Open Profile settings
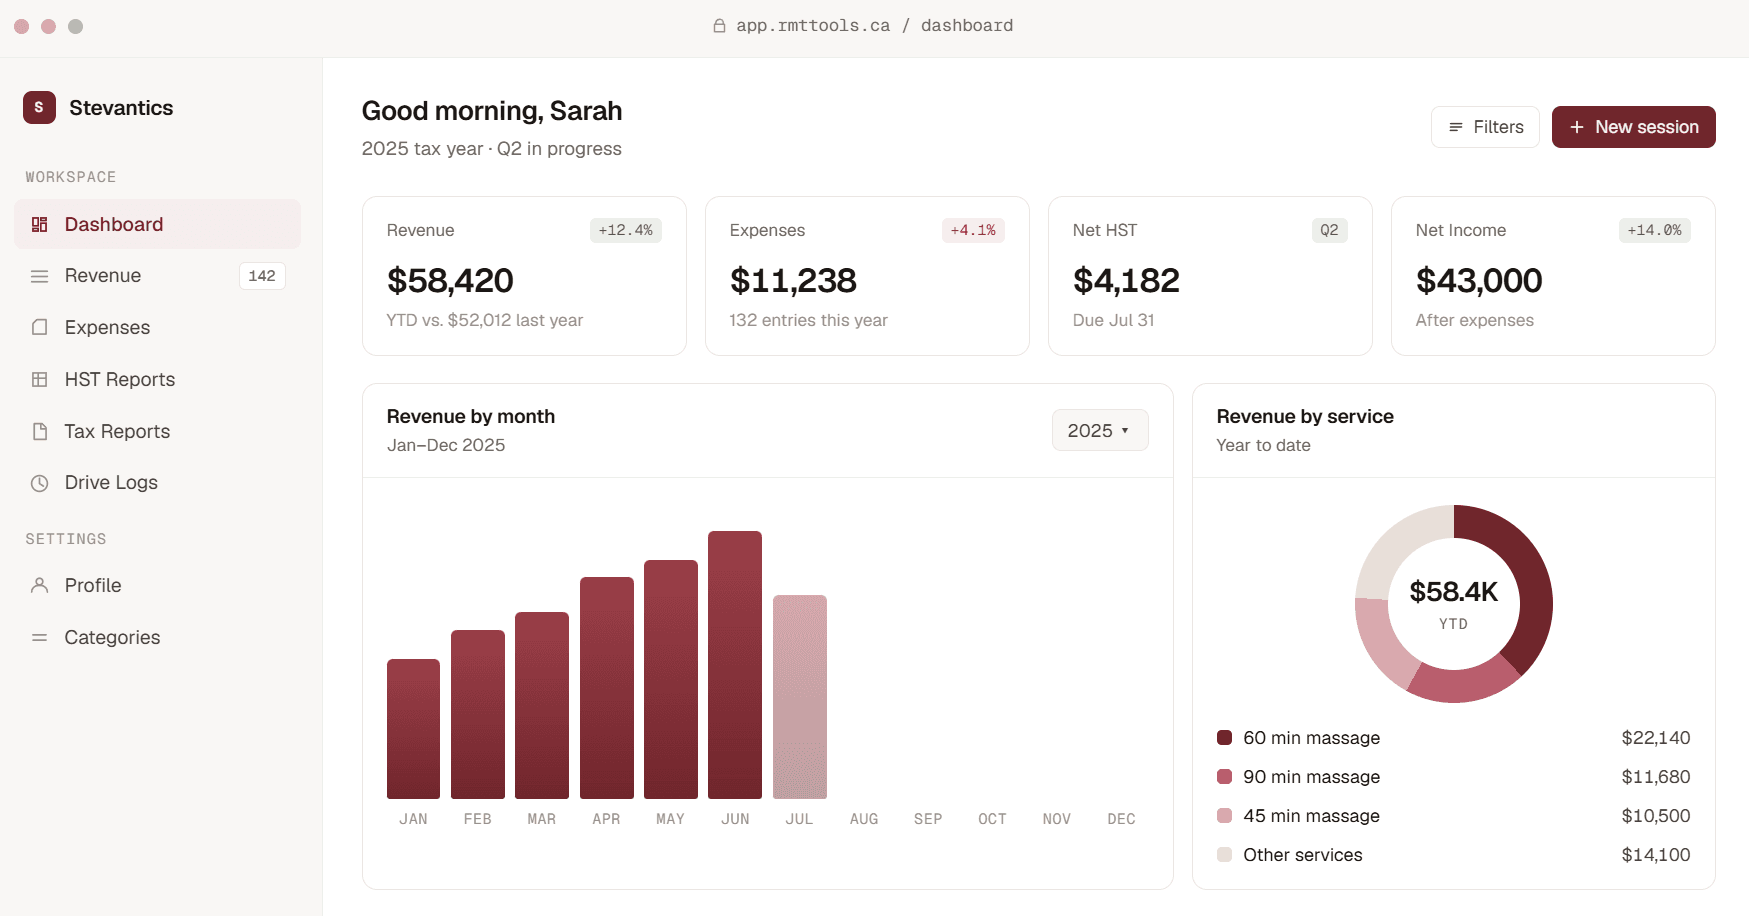Image resolution: width=1749 pixels, height=916 pixels. (158, 585)
